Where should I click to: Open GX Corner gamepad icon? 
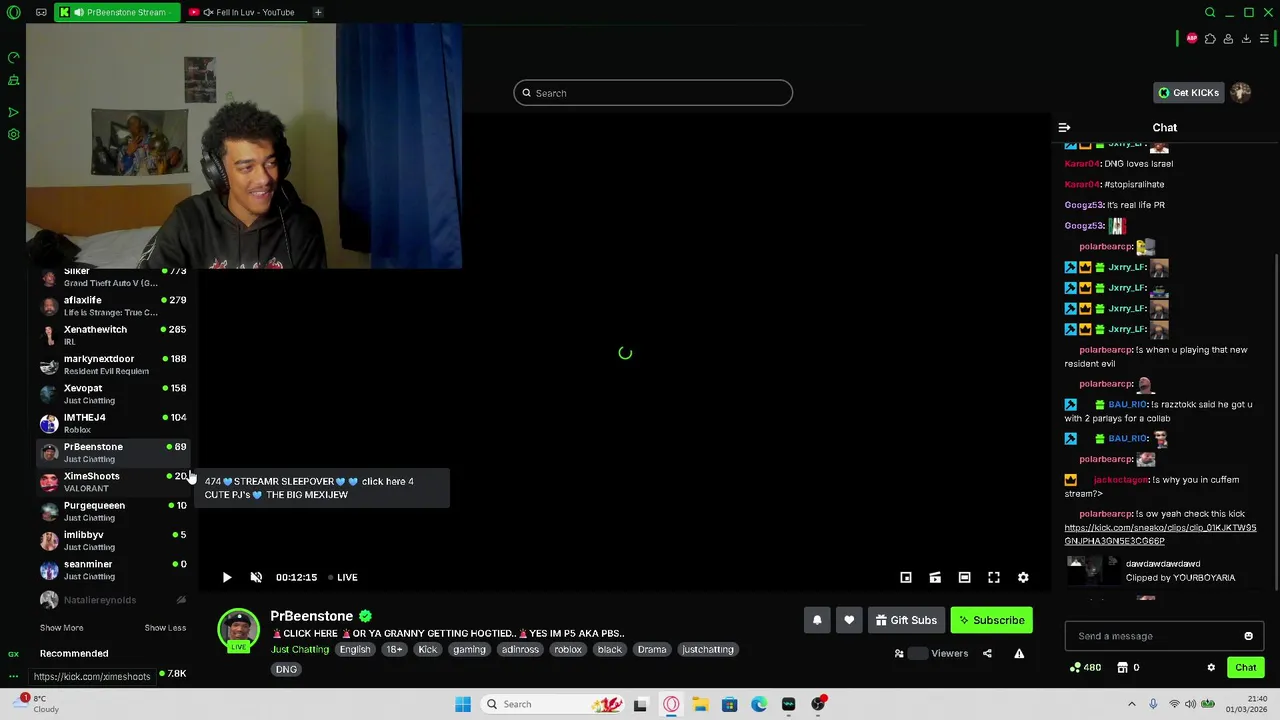pyautogui.click(x=41, y=12)
